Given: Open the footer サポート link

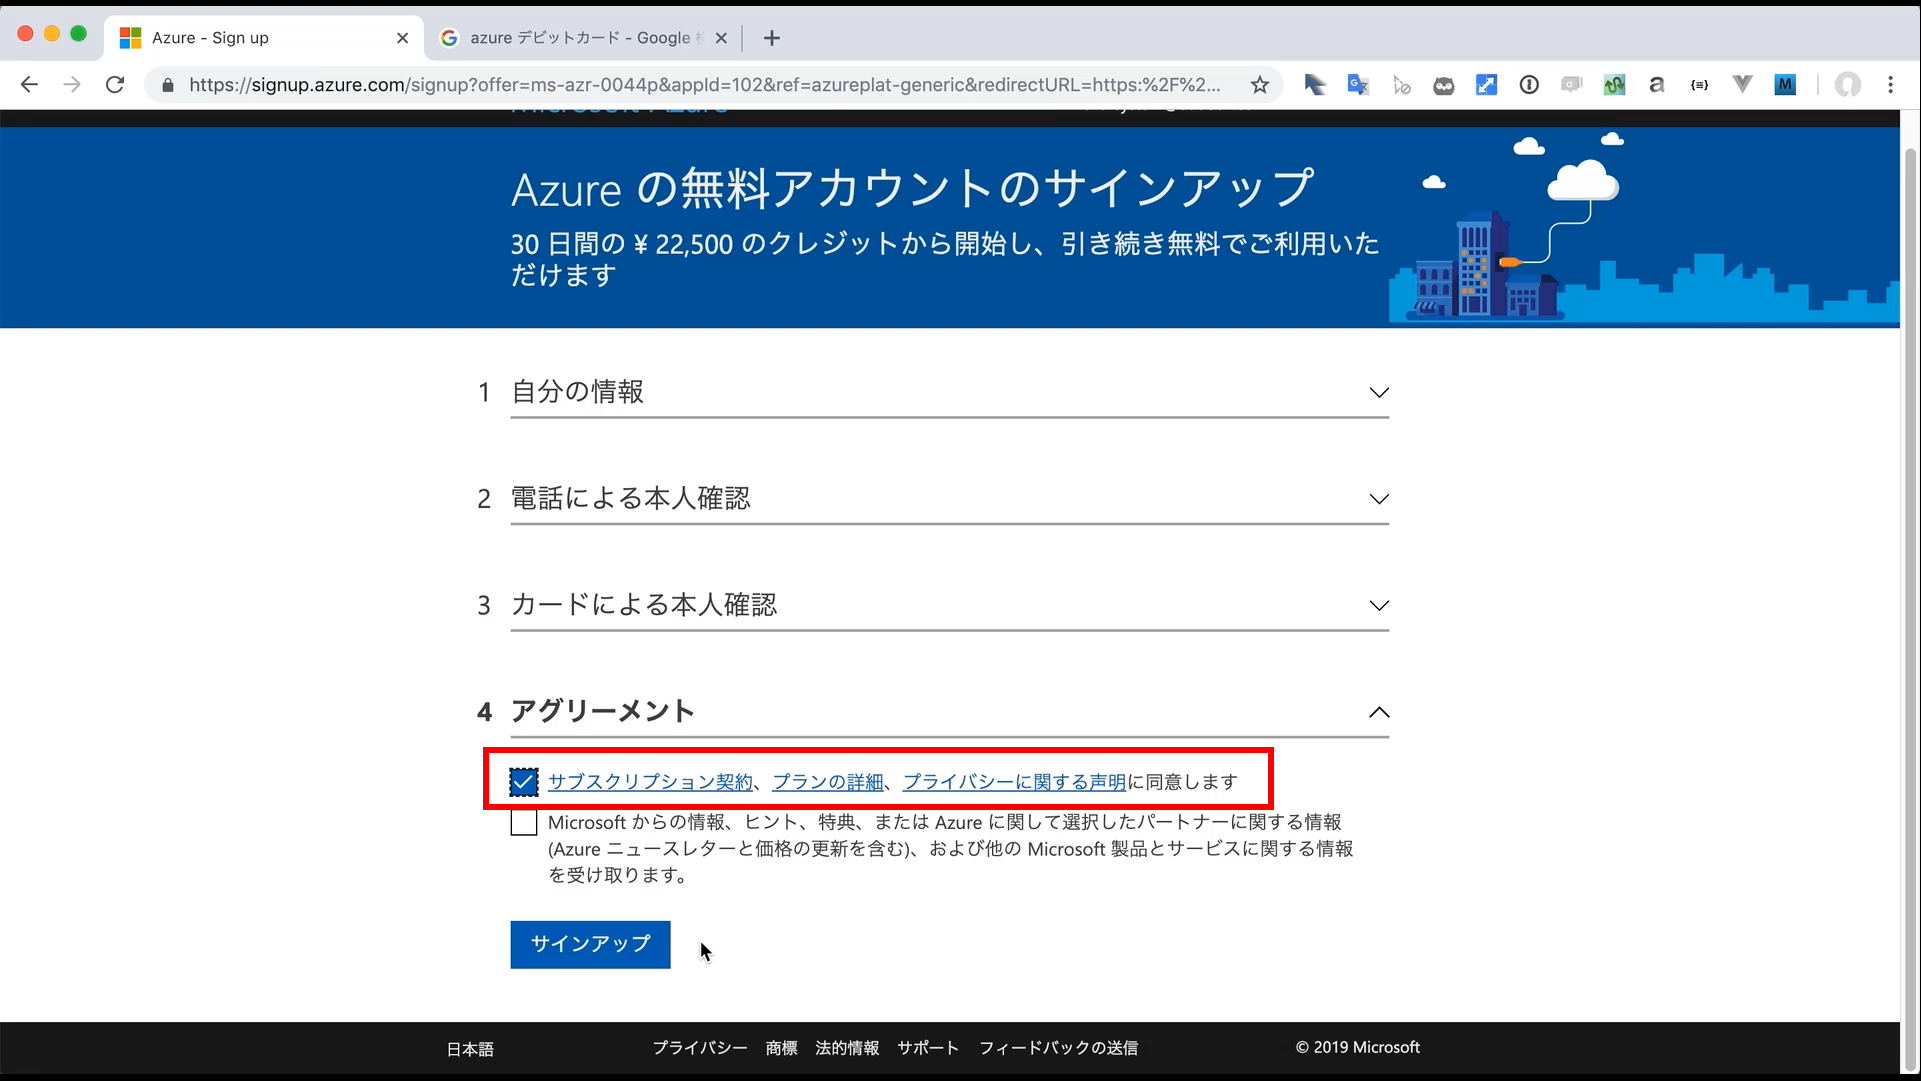Looking at the screenshot, I should 928,1048.
